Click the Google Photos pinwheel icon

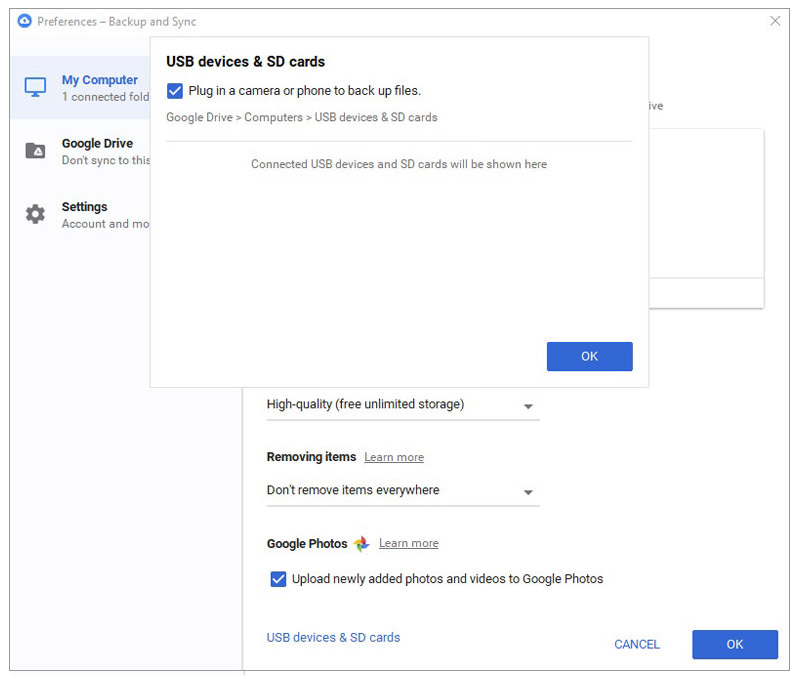point(362,544)
